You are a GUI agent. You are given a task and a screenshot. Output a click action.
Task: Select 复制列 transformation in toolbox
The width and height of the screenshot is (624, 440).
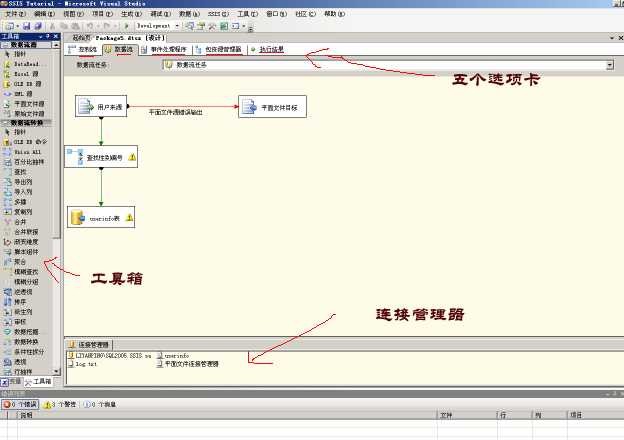click(x=18, y=212)
